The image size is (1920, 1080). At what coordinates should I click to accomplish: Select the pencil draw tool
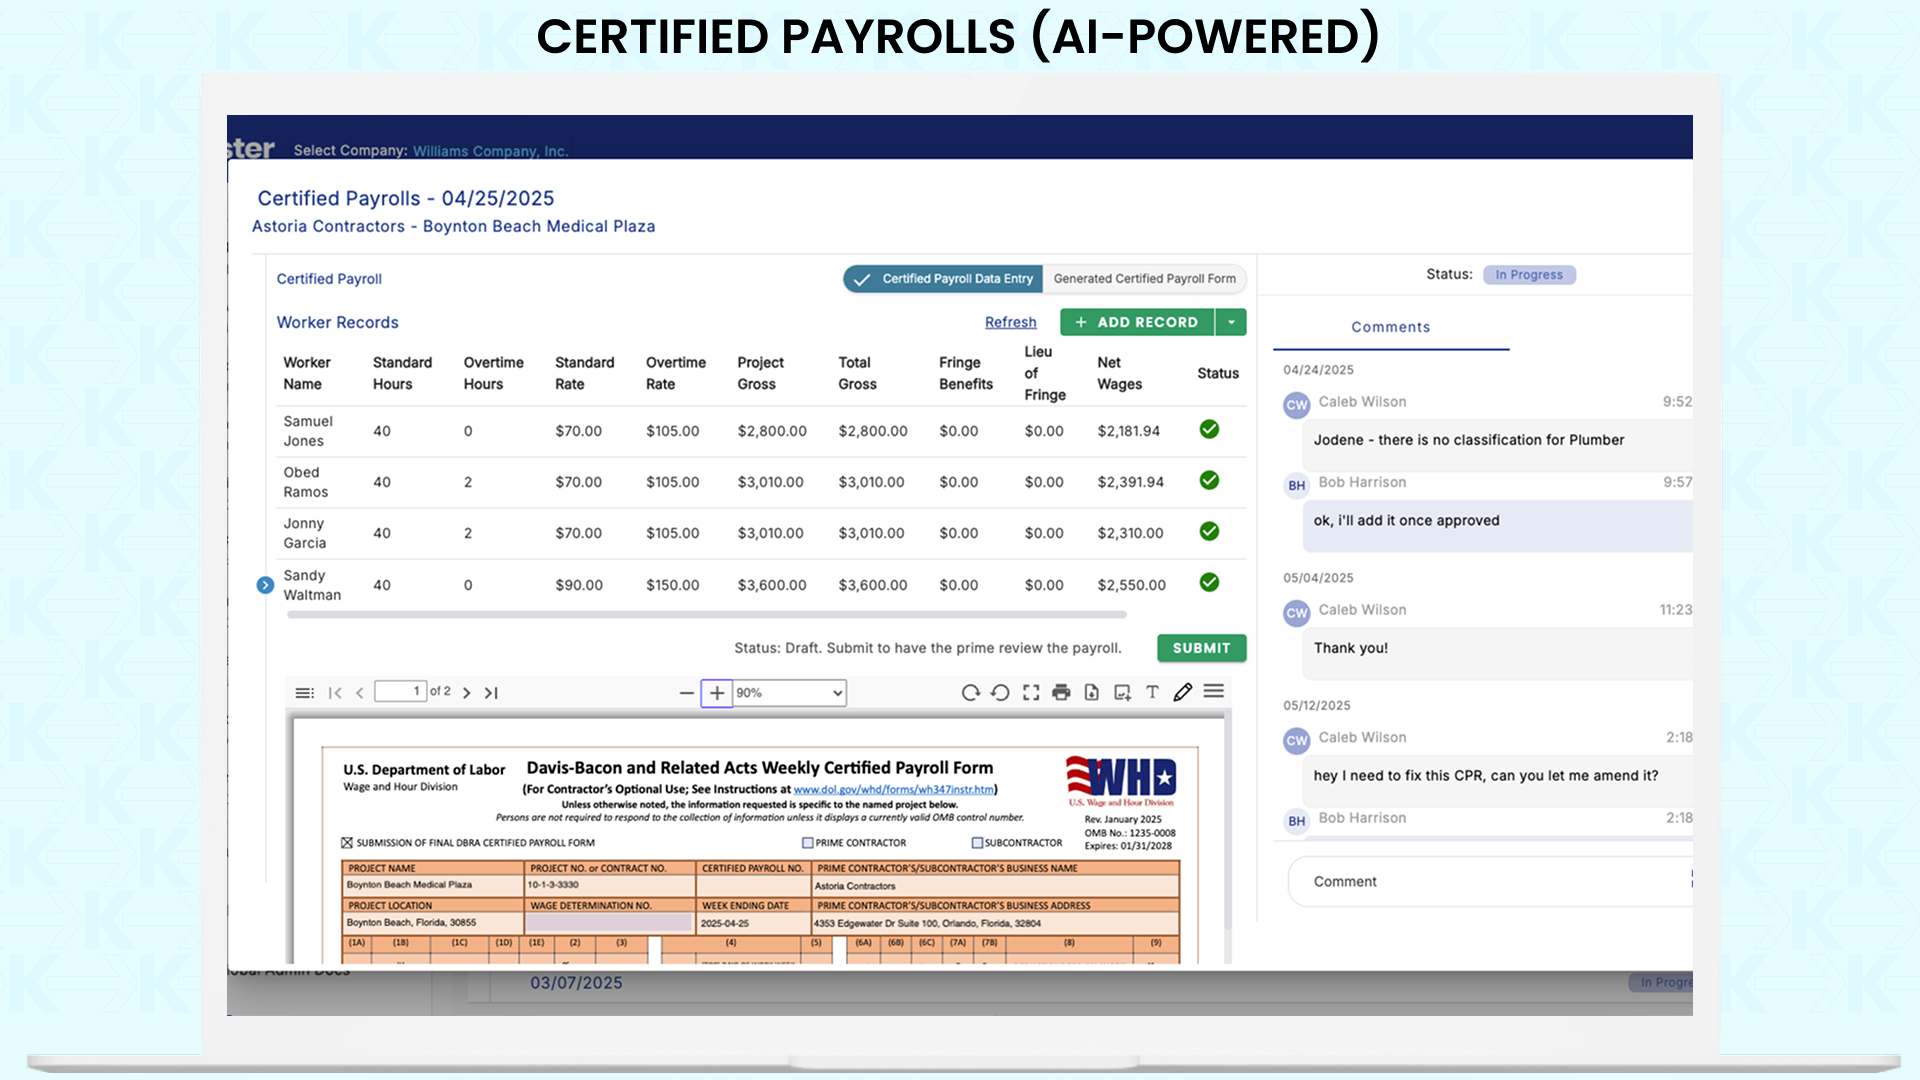pyautogui.click(x=1182, y=692)
